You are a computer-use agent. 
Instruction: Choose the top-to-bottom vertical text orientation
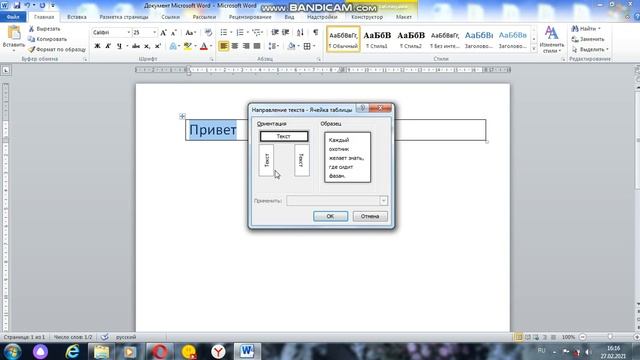(302, 160)
